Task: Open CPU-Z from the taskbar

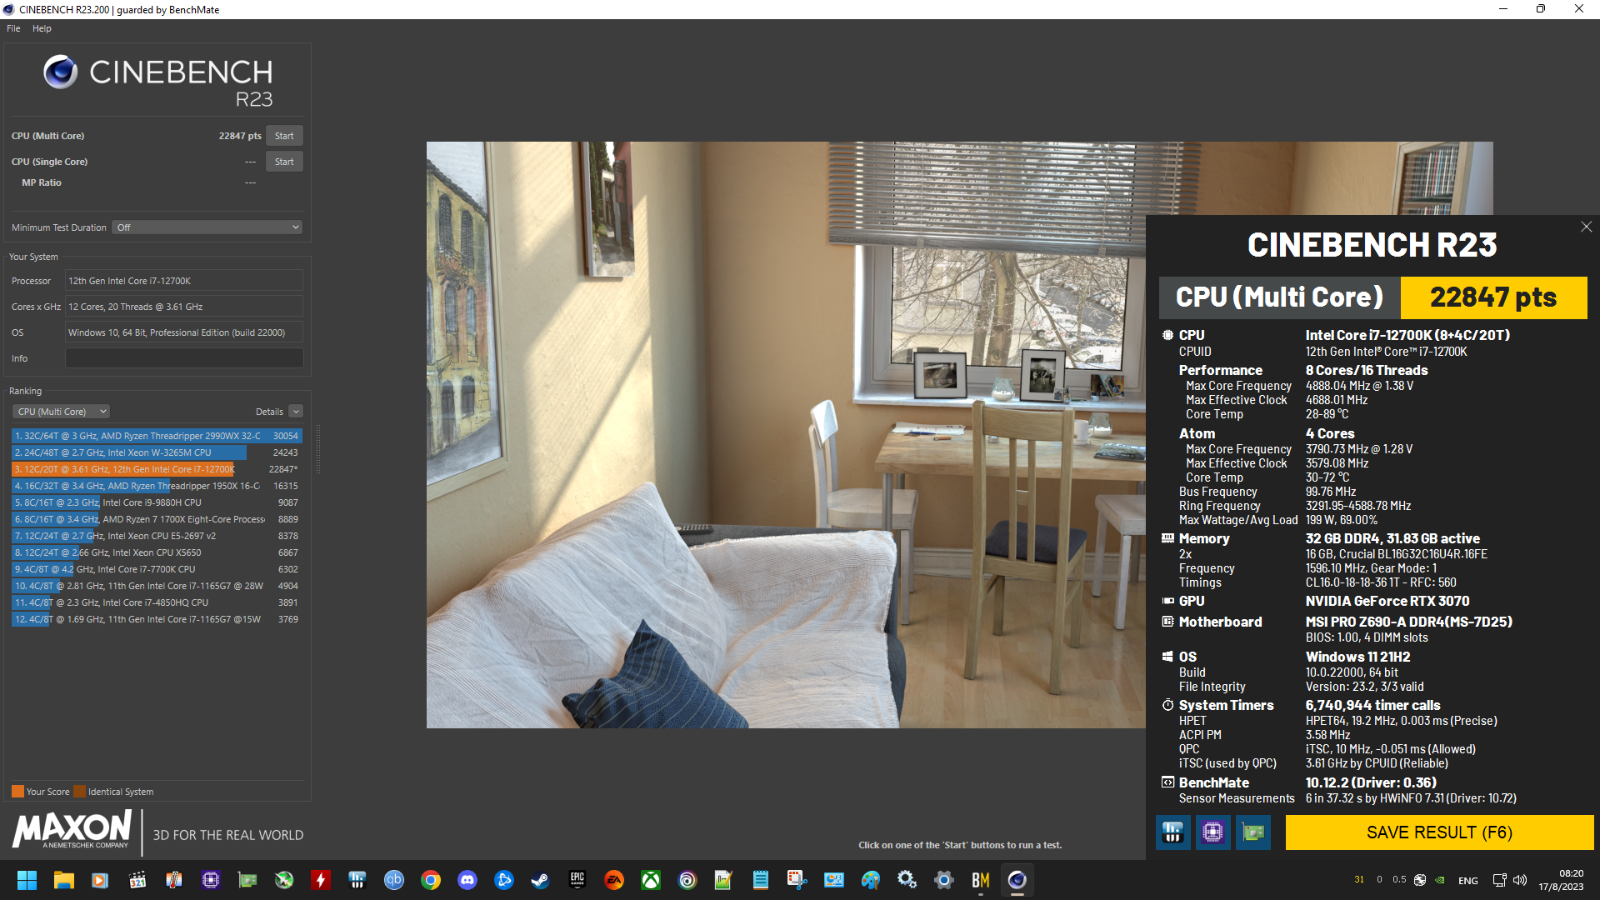Action: click(x=210, y=880)
